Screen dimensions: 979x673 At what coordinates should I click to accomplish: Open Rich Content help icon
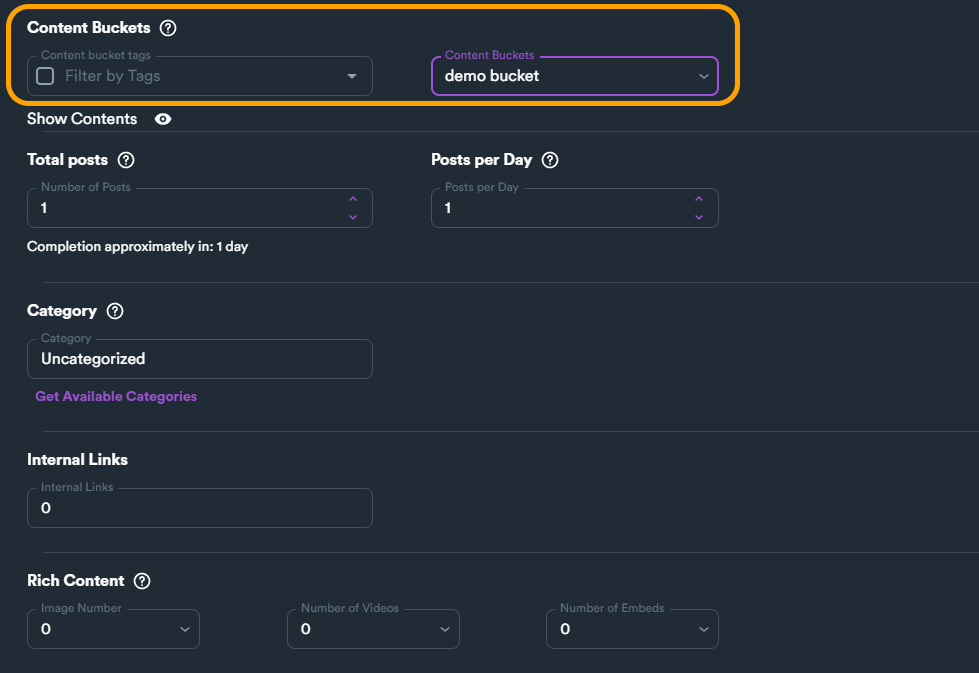pos(142,581)
